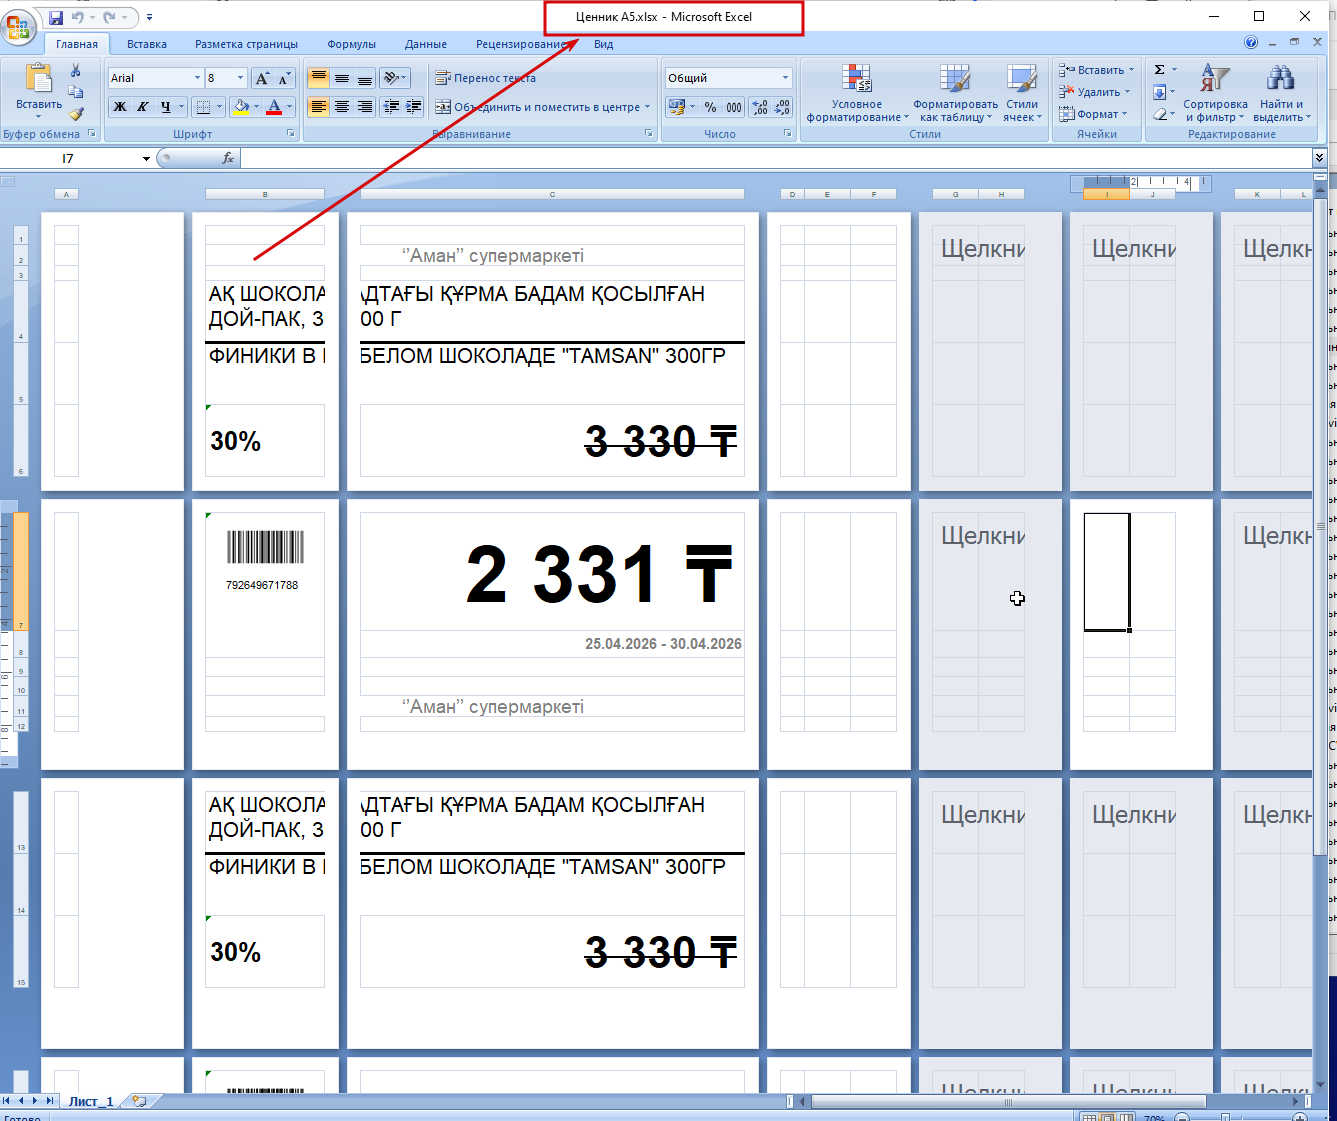Open the number format dropdown showing Общий
The image size is (1337, 1121).
click(785, 78)
